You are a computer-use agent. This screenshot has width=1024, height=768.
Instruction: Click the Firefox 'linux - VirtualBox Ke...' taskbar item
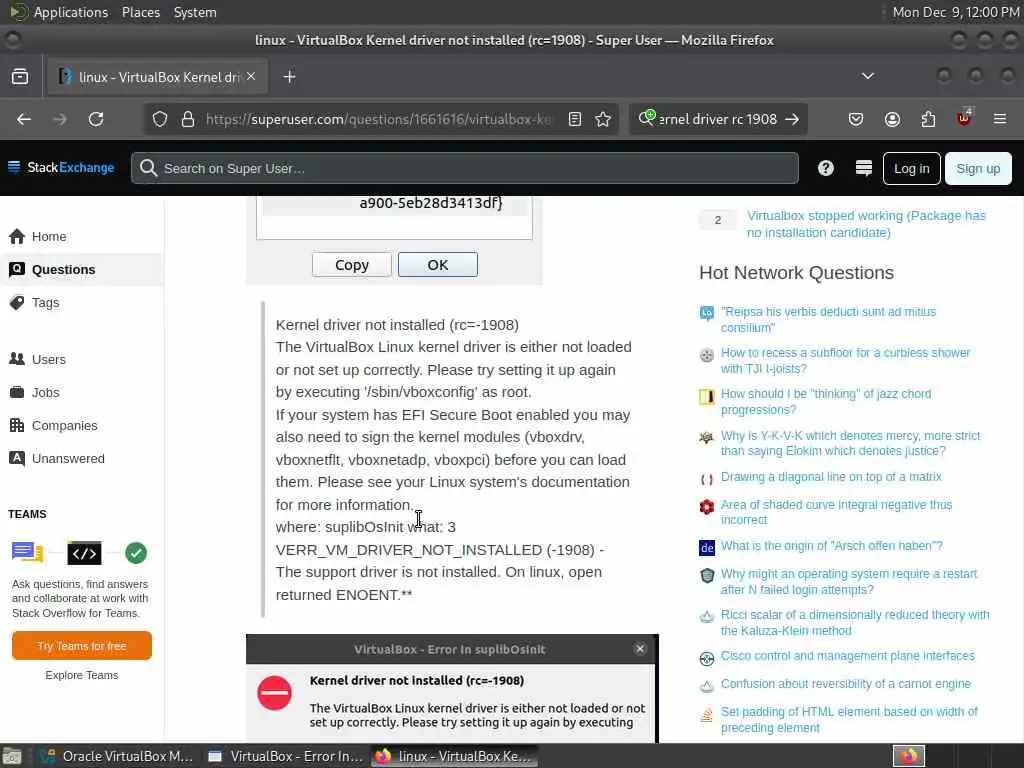coord(454,756)
